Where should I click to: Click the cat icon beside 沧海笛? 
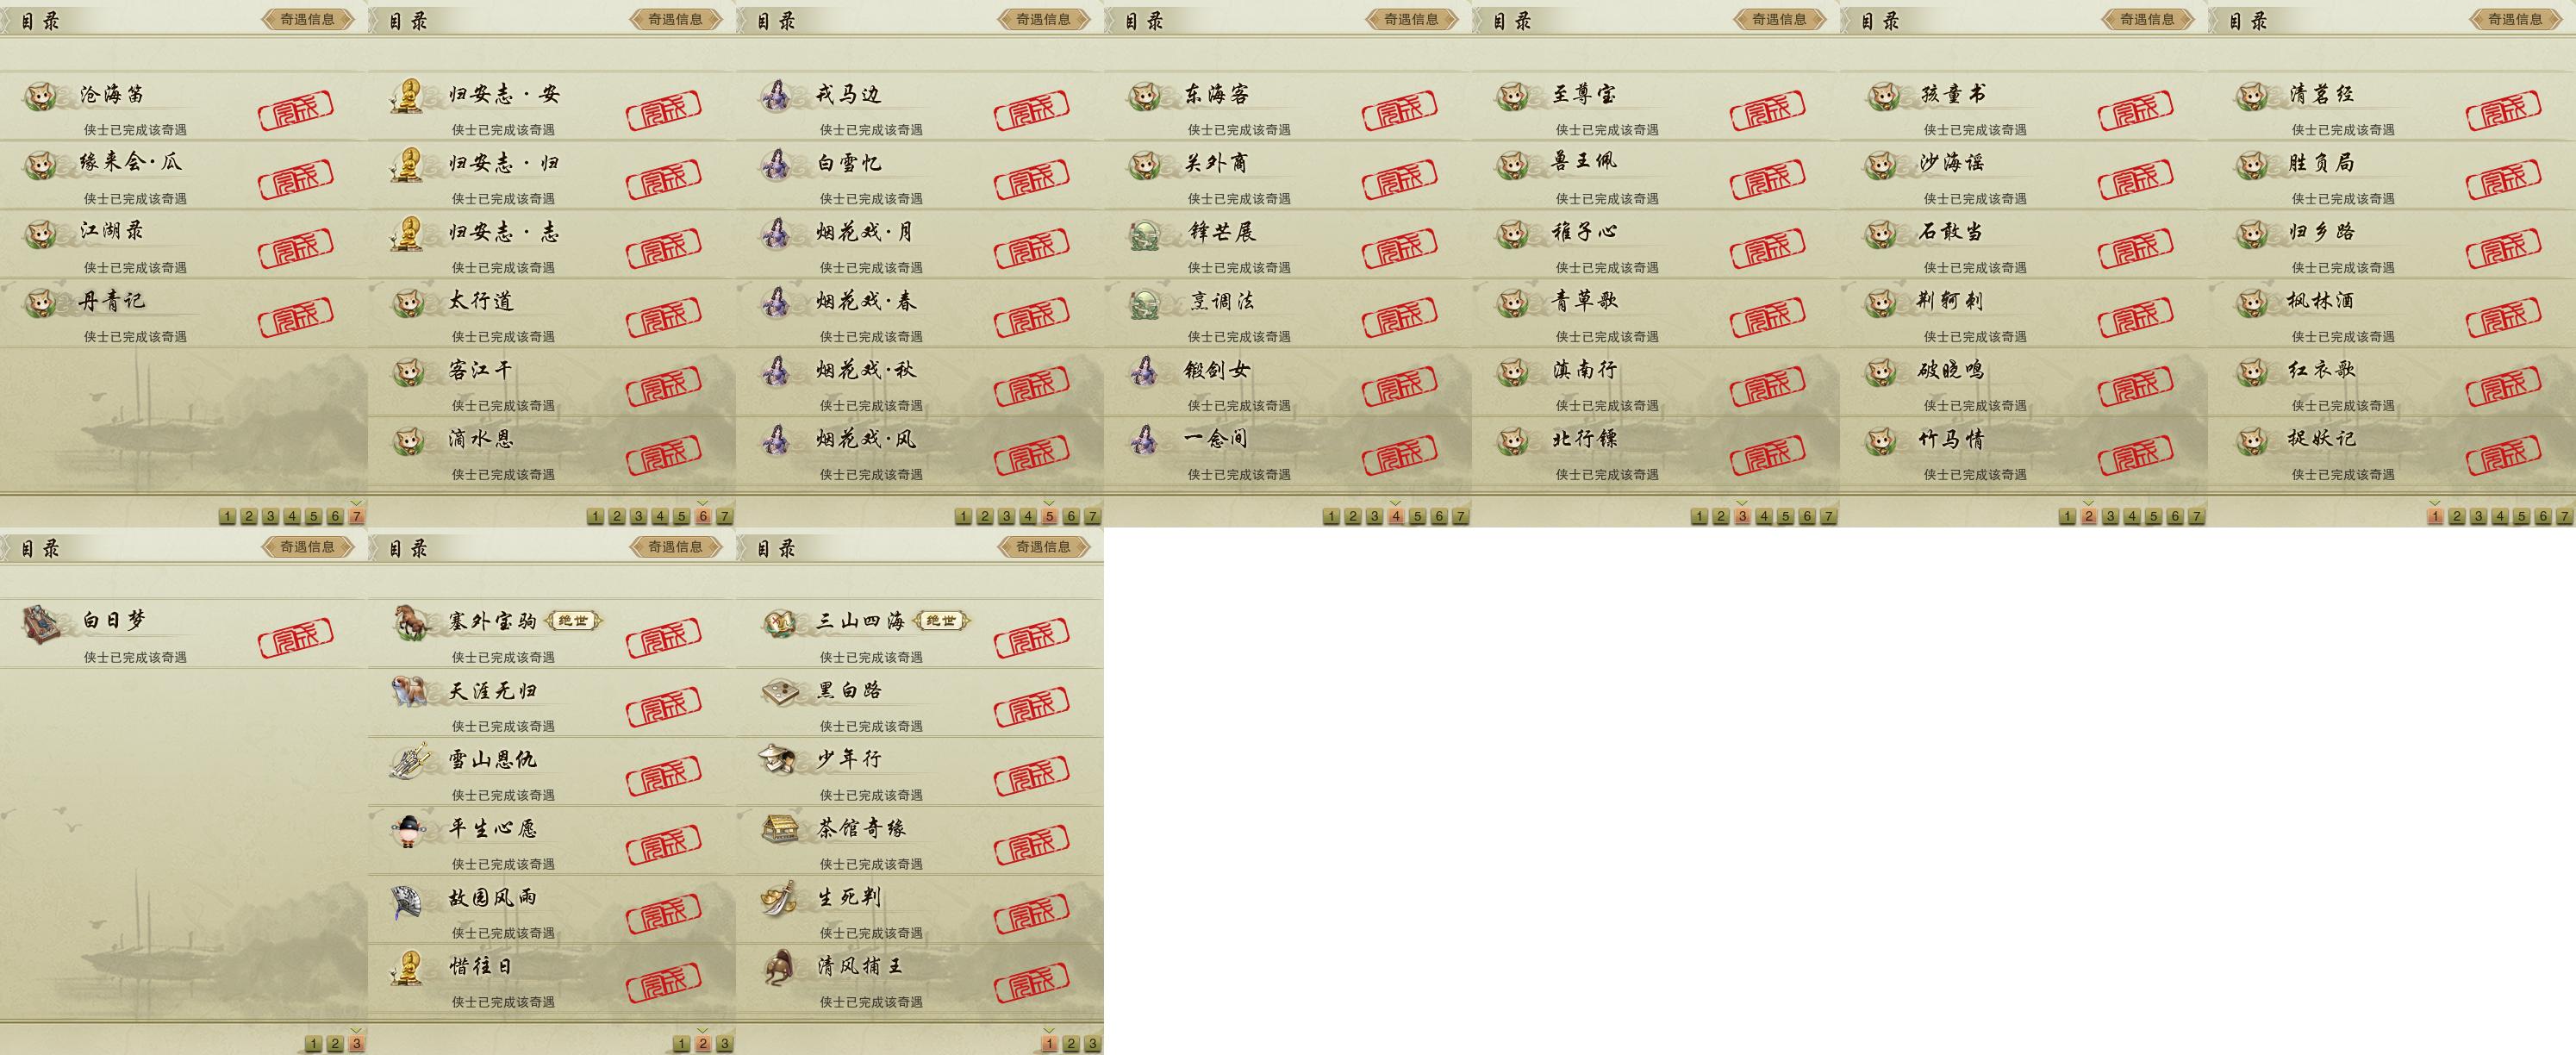(x=42, y=95)
